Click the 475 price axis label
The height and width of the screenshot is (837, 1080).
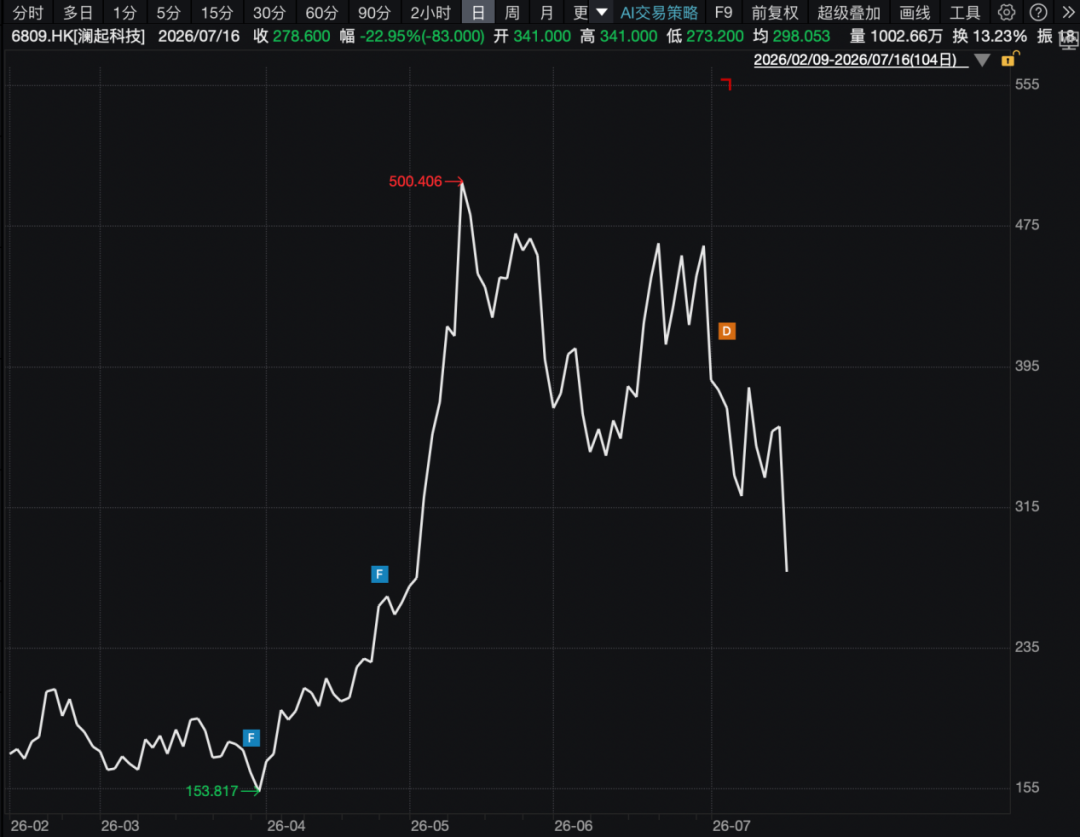[1027, 225]
